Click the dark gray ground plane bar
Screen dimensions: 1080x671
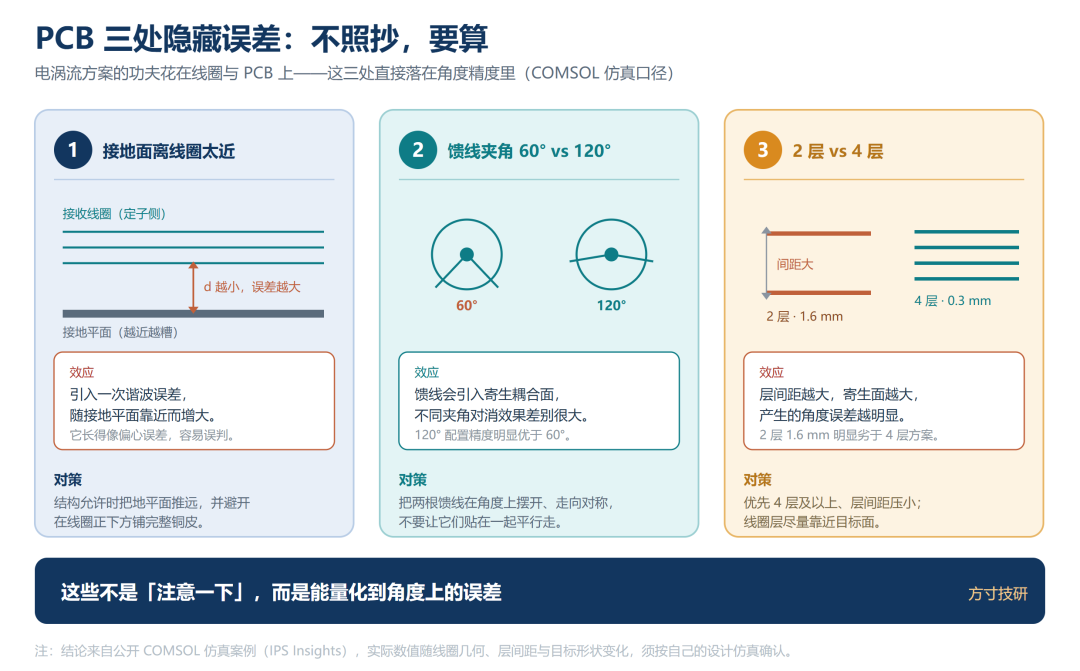point(193,313)
